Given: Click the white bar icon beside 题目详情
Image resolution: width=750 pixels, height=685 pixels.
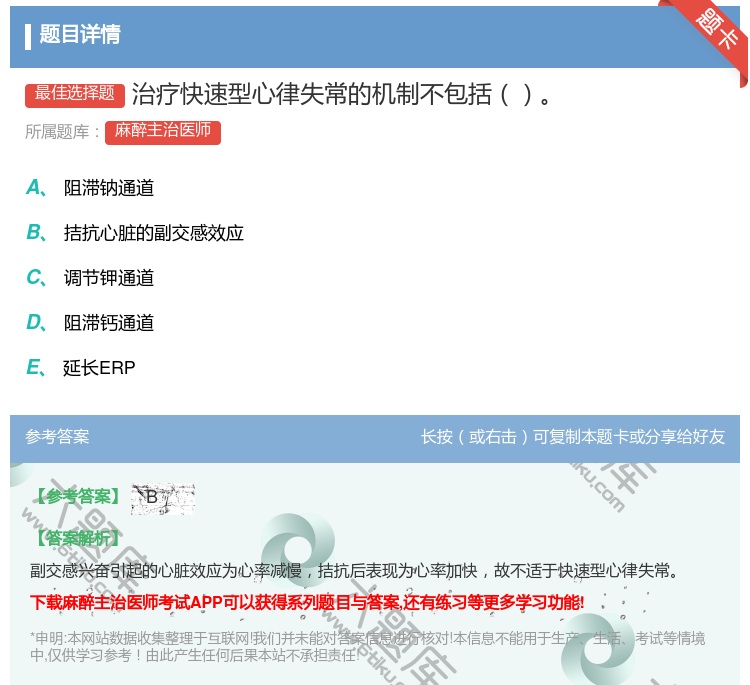Looking at the screenshot, I should [28, 36].
